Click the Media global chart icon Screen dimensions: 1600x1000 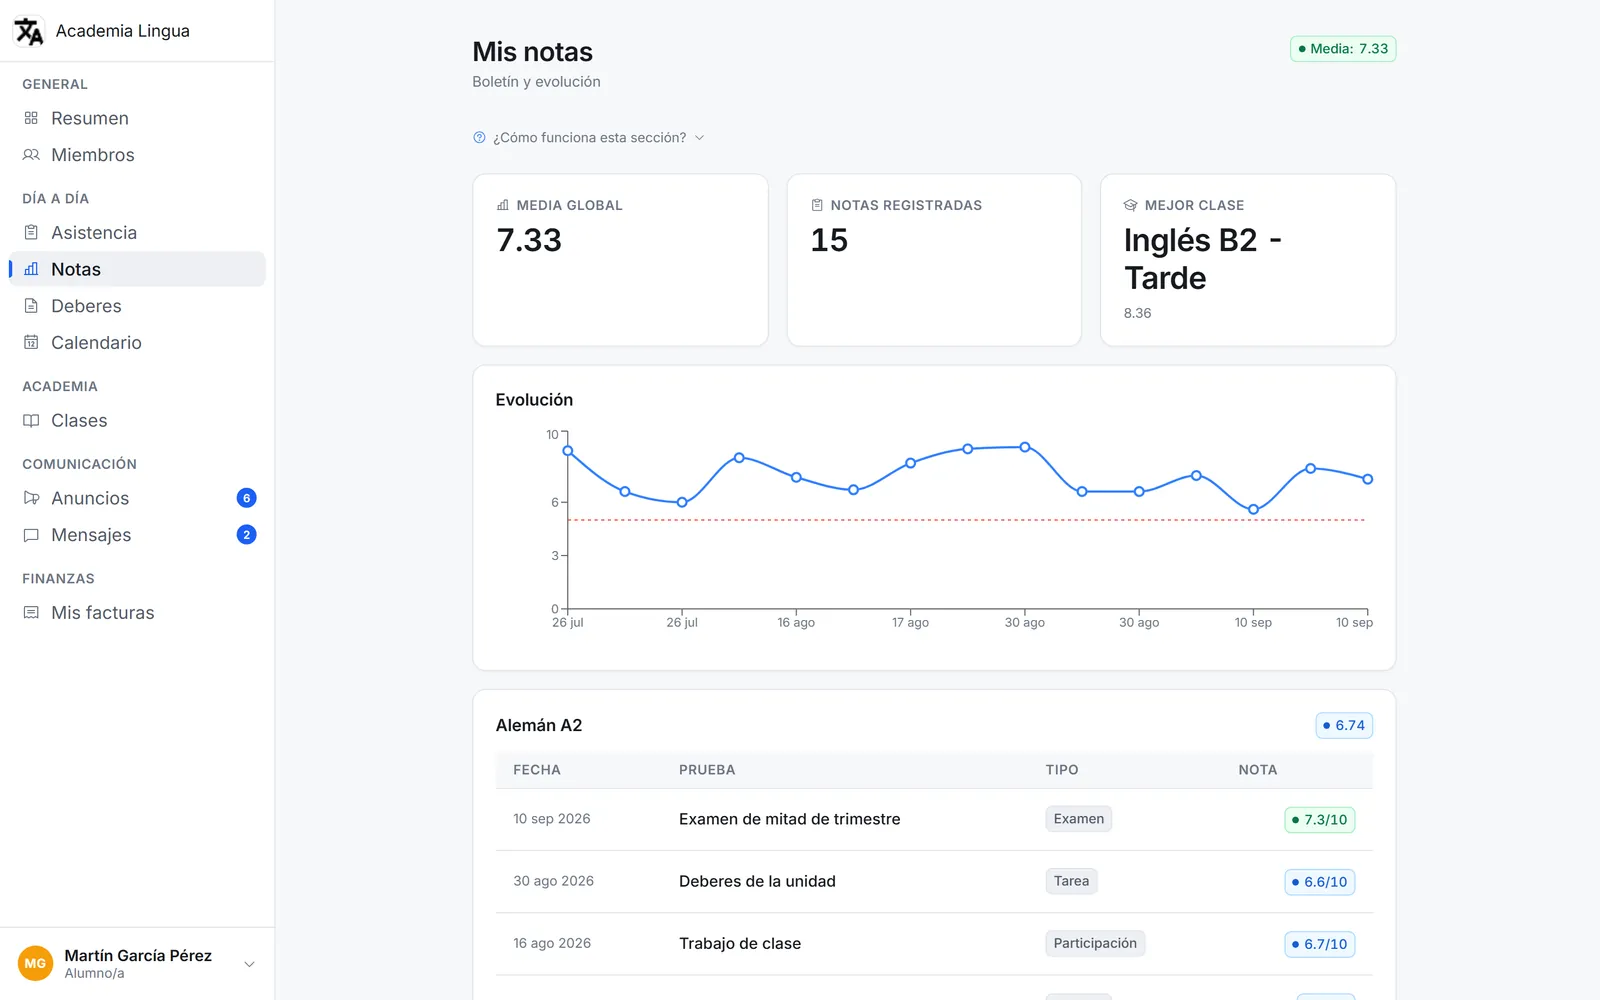click(503, 205)
